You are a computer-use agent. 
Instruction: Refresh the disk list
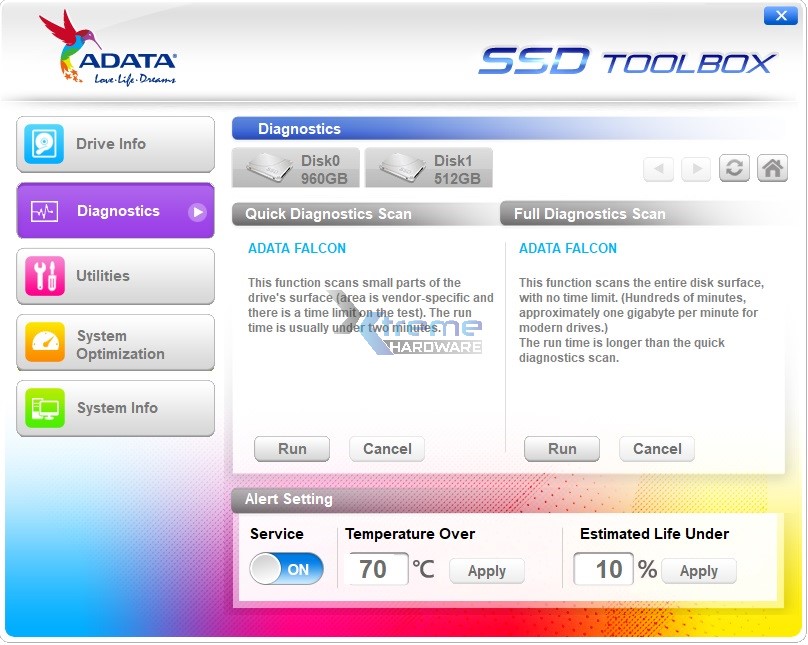point(734,168)
